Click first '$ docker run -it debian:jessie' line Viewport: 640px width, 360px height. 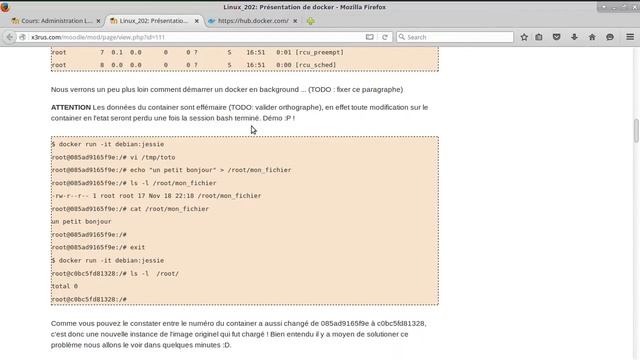(x=108, y=144)
